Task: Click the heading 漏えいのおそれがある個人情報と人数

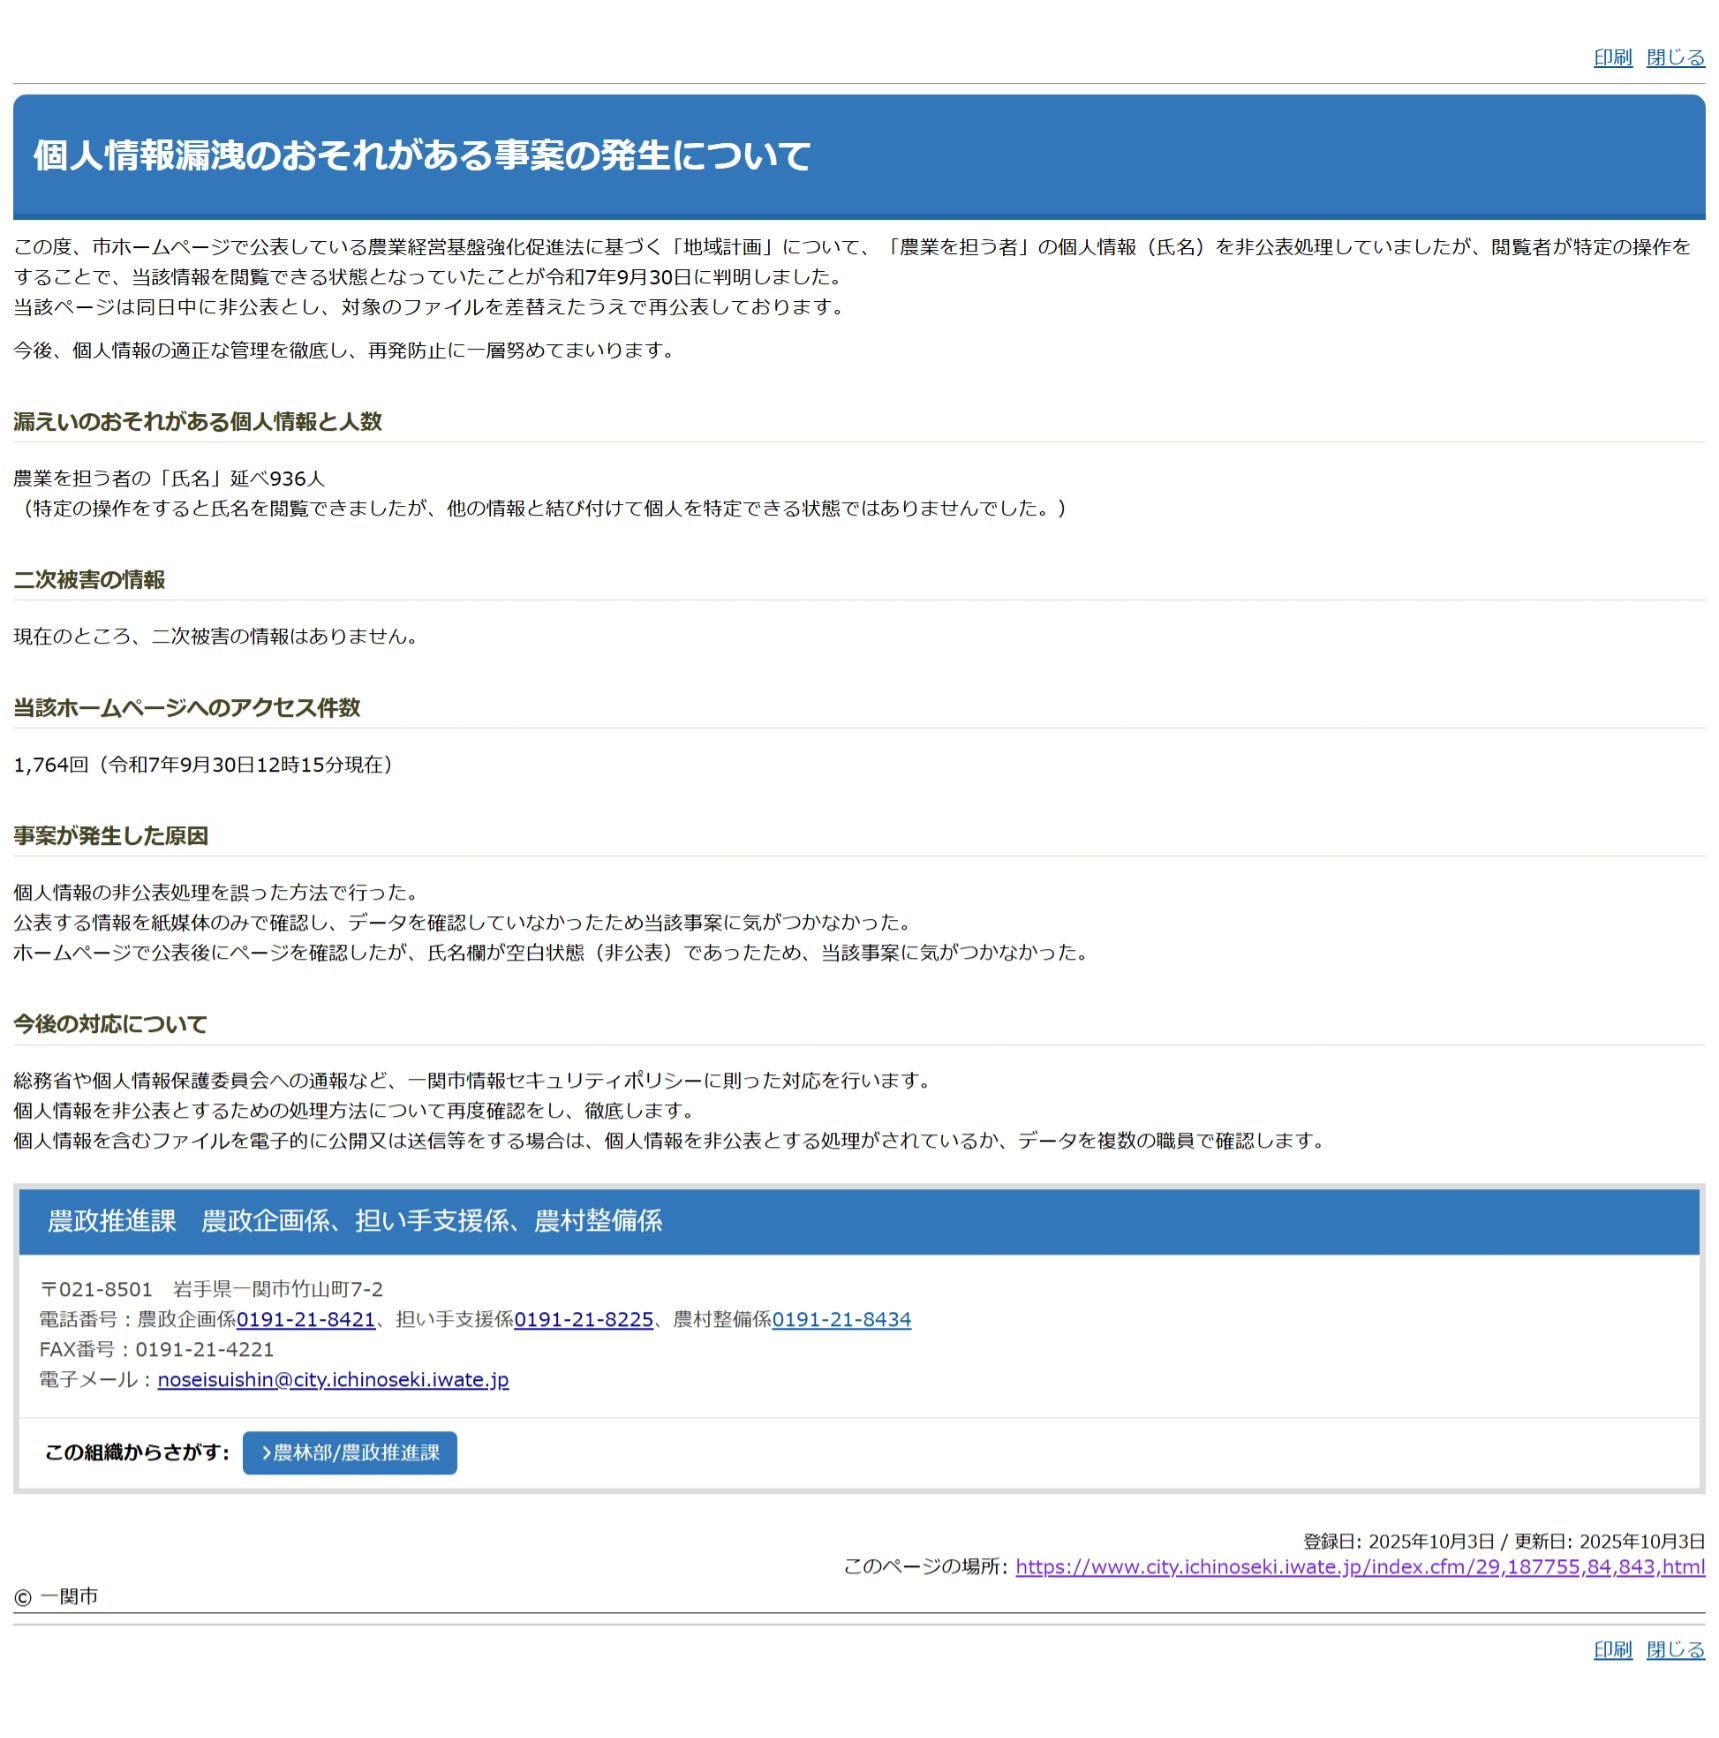Action: coord(197,422)
